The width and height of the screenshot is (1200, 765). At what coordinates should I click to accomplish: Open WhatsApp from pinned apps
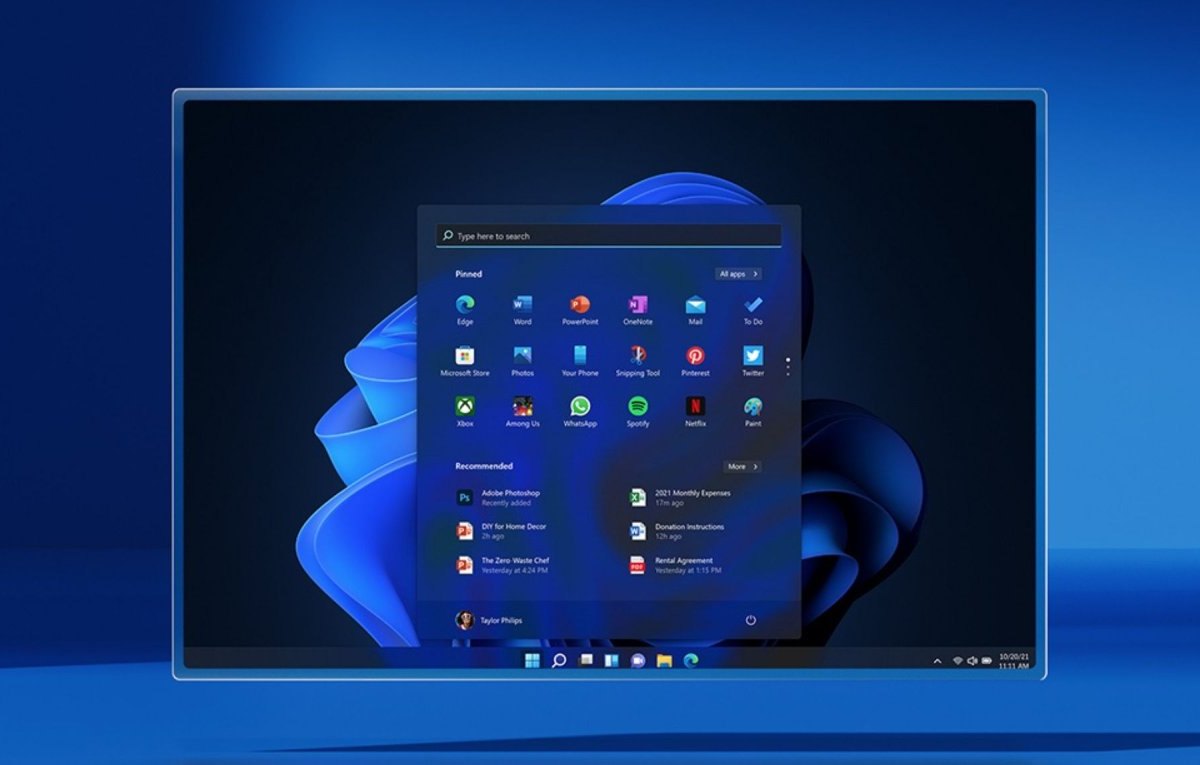(580, 412)
